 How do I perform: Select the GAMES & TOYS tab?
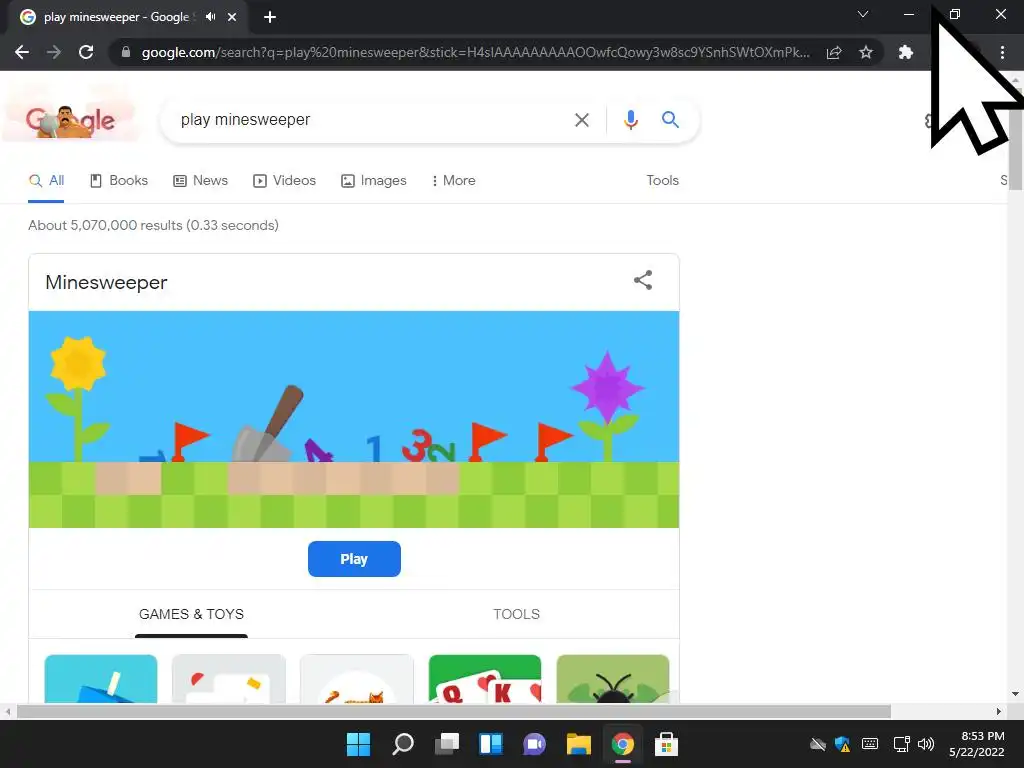point(191,614)
